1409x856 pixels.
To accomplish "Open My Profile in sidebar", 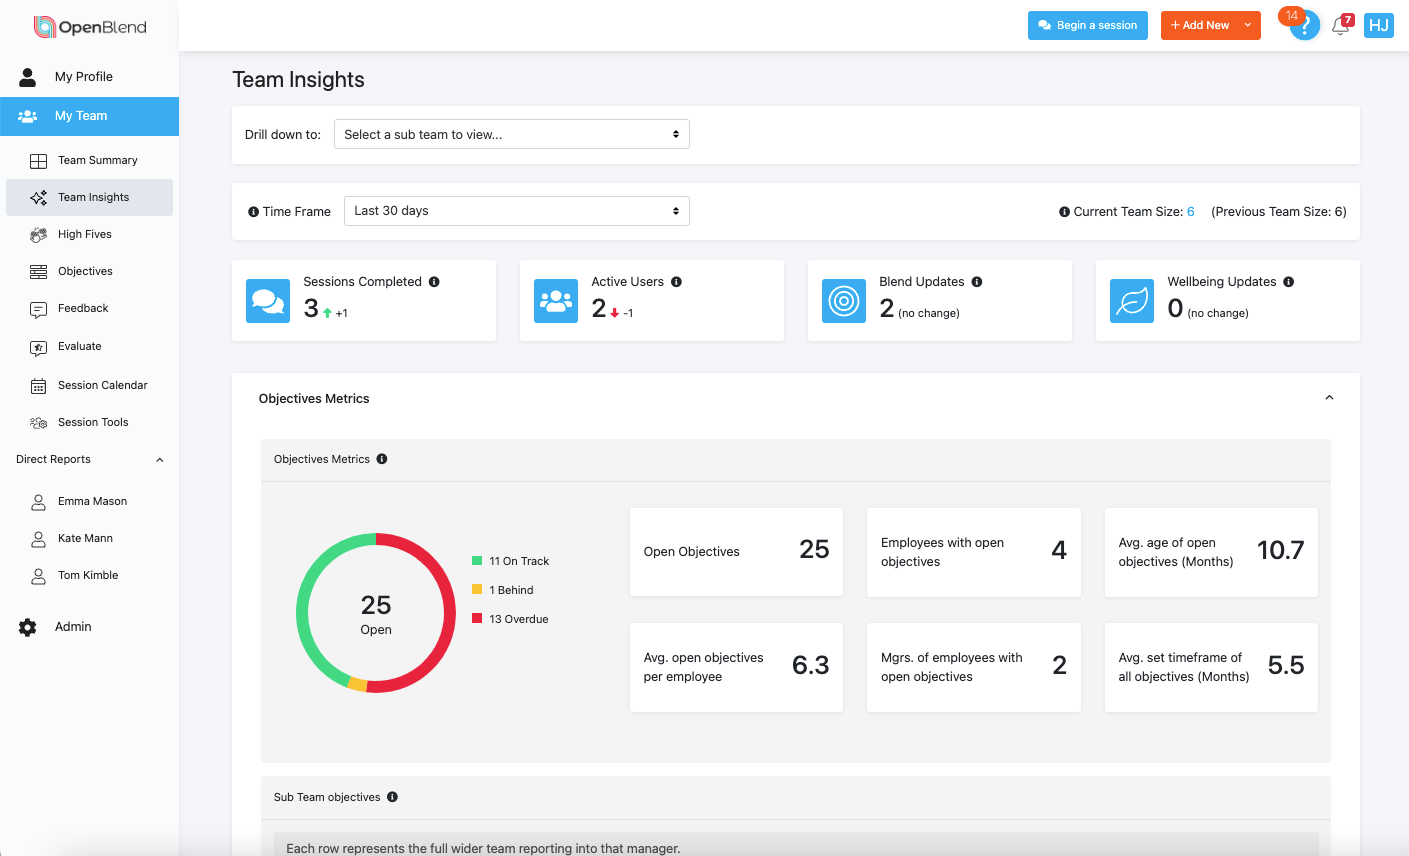I will (89, 77).
